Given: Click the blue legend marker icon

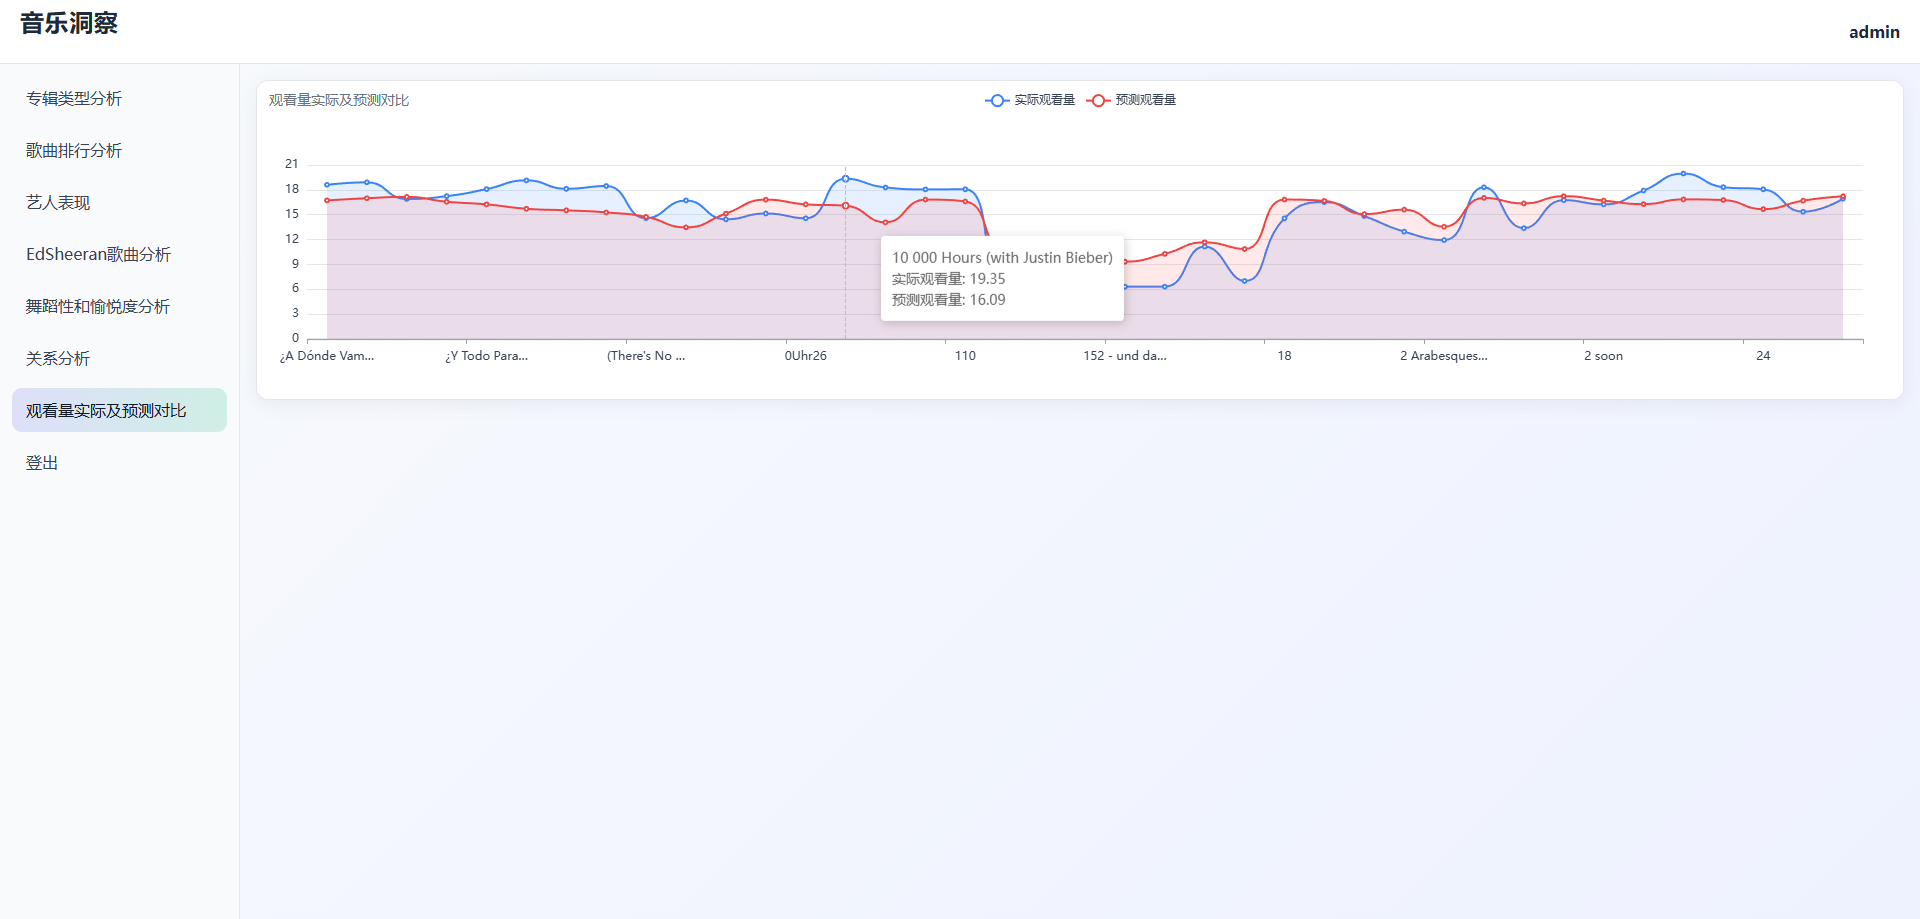Looking at the screenshot, I should click(x=996, y=100).
